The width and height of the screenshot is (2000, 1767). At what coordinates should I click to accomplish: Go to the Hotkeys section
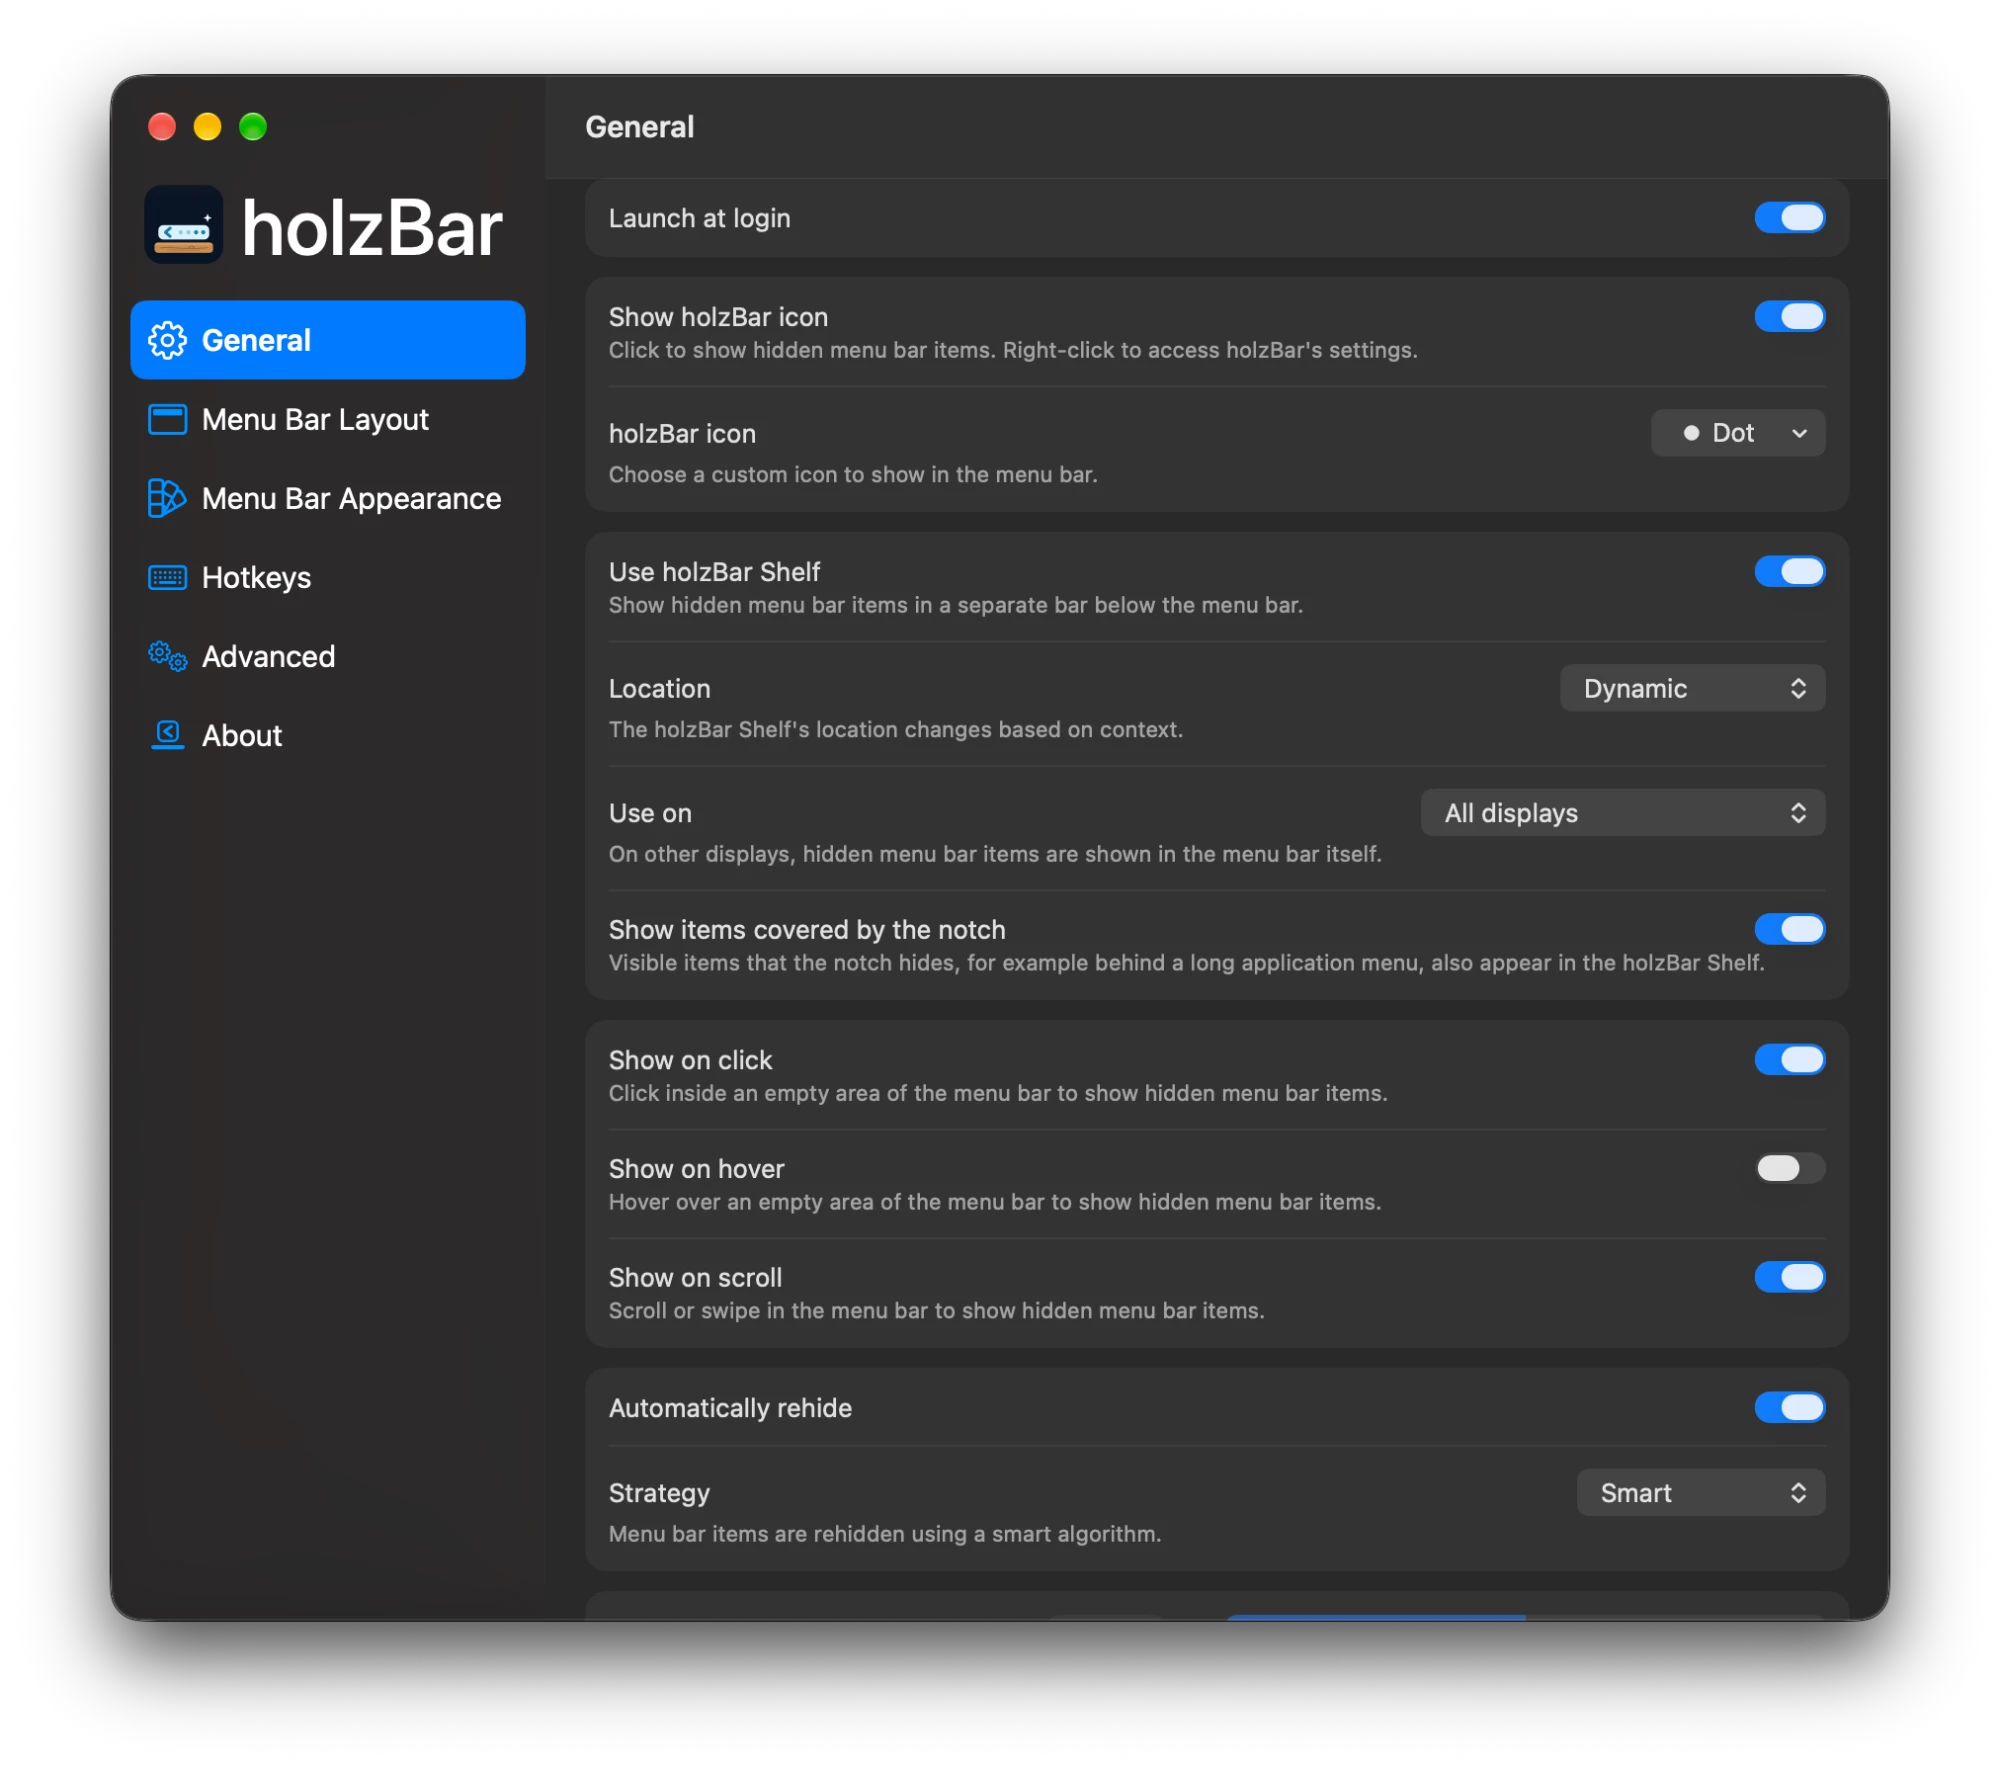coord(327,577)
